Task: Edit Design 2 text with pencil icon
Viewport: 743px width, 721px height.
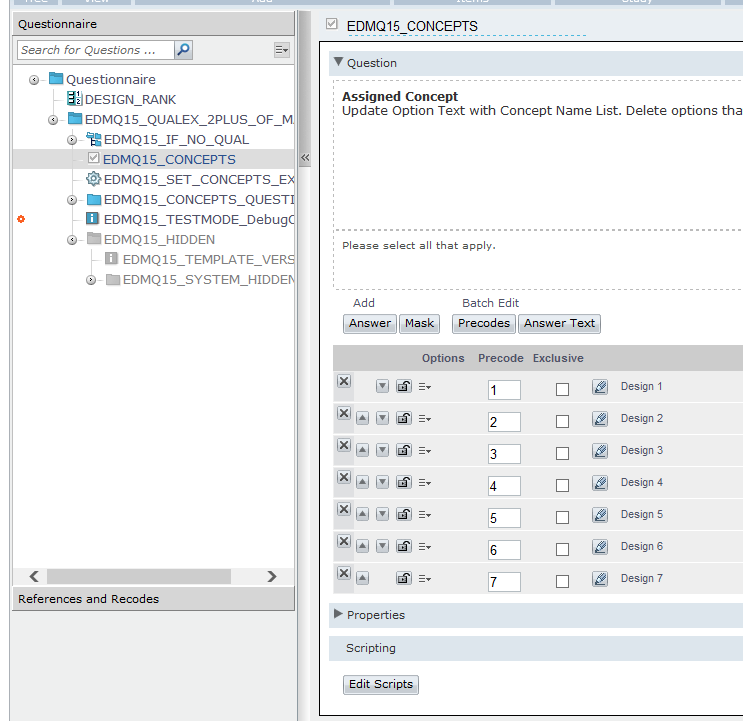Action: click(600, 419)
